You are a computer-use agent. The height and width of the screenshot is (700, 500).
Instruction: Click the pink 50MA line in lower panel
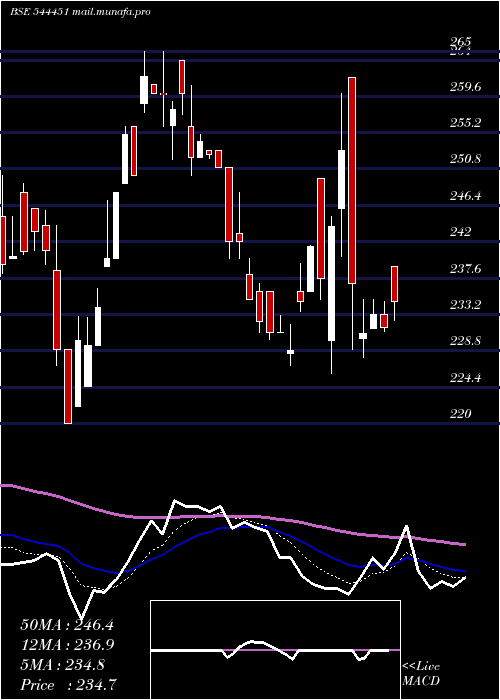coord(232,517)
